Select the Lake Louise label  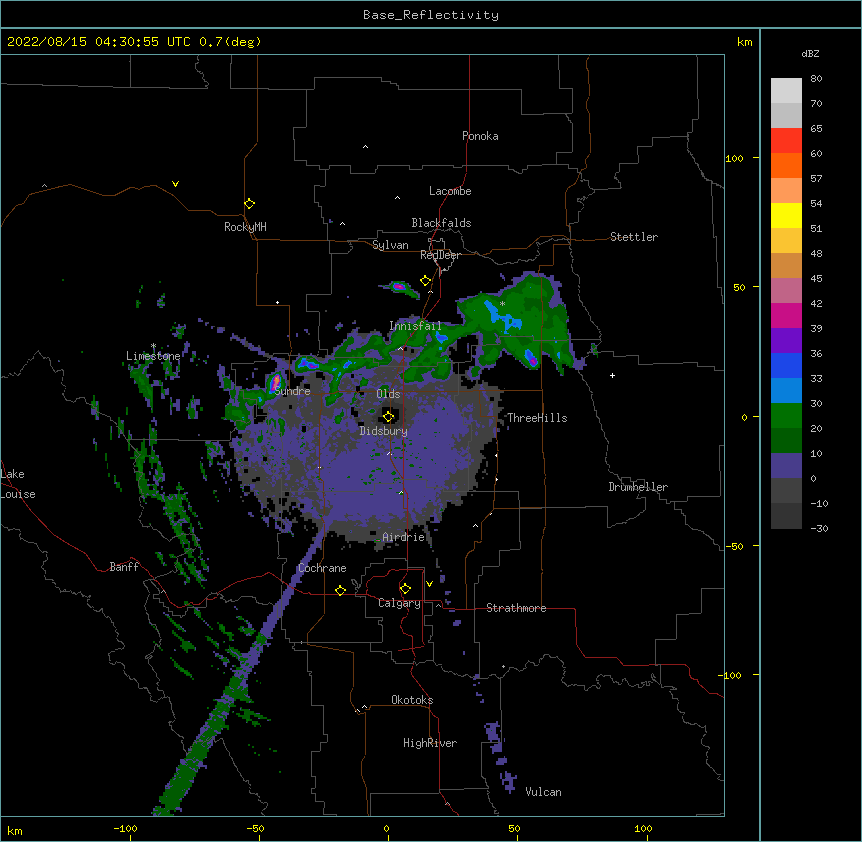coord(17,484)
